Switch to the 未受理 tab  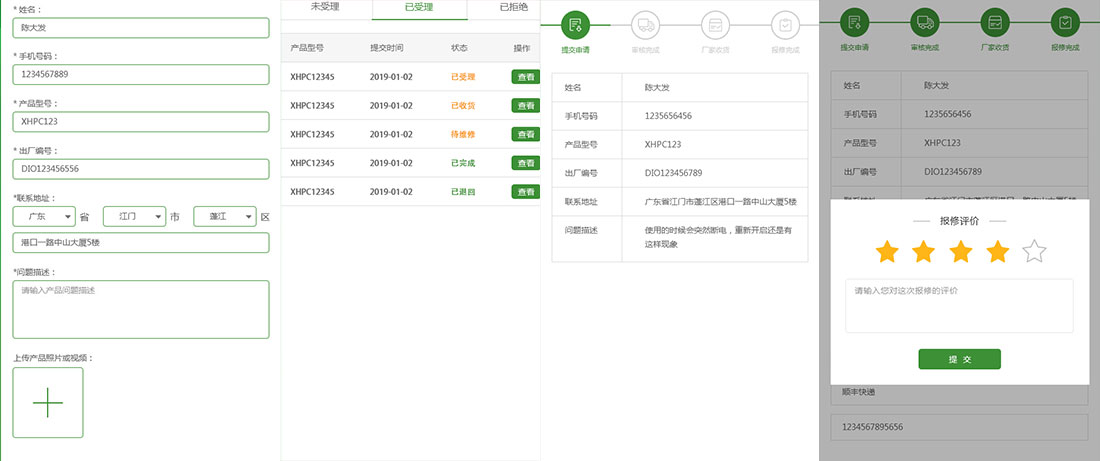click(326, 7)
